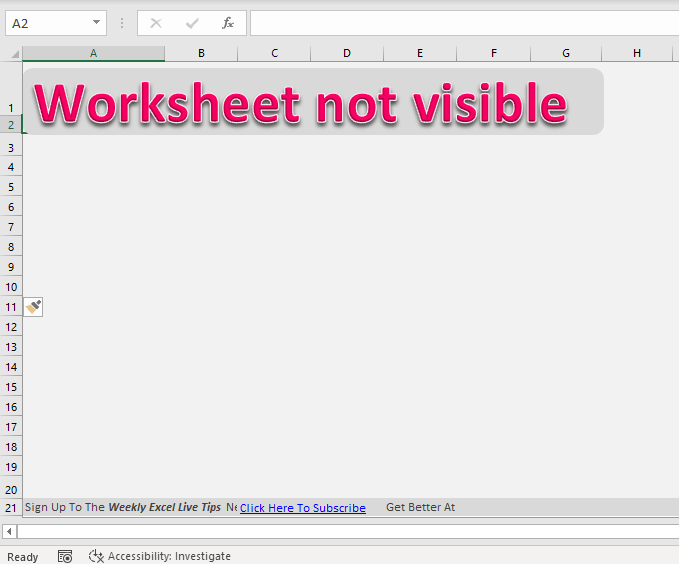Select row 2 header
This screenshot has height=564, width=679.
(x=11, y=125)
